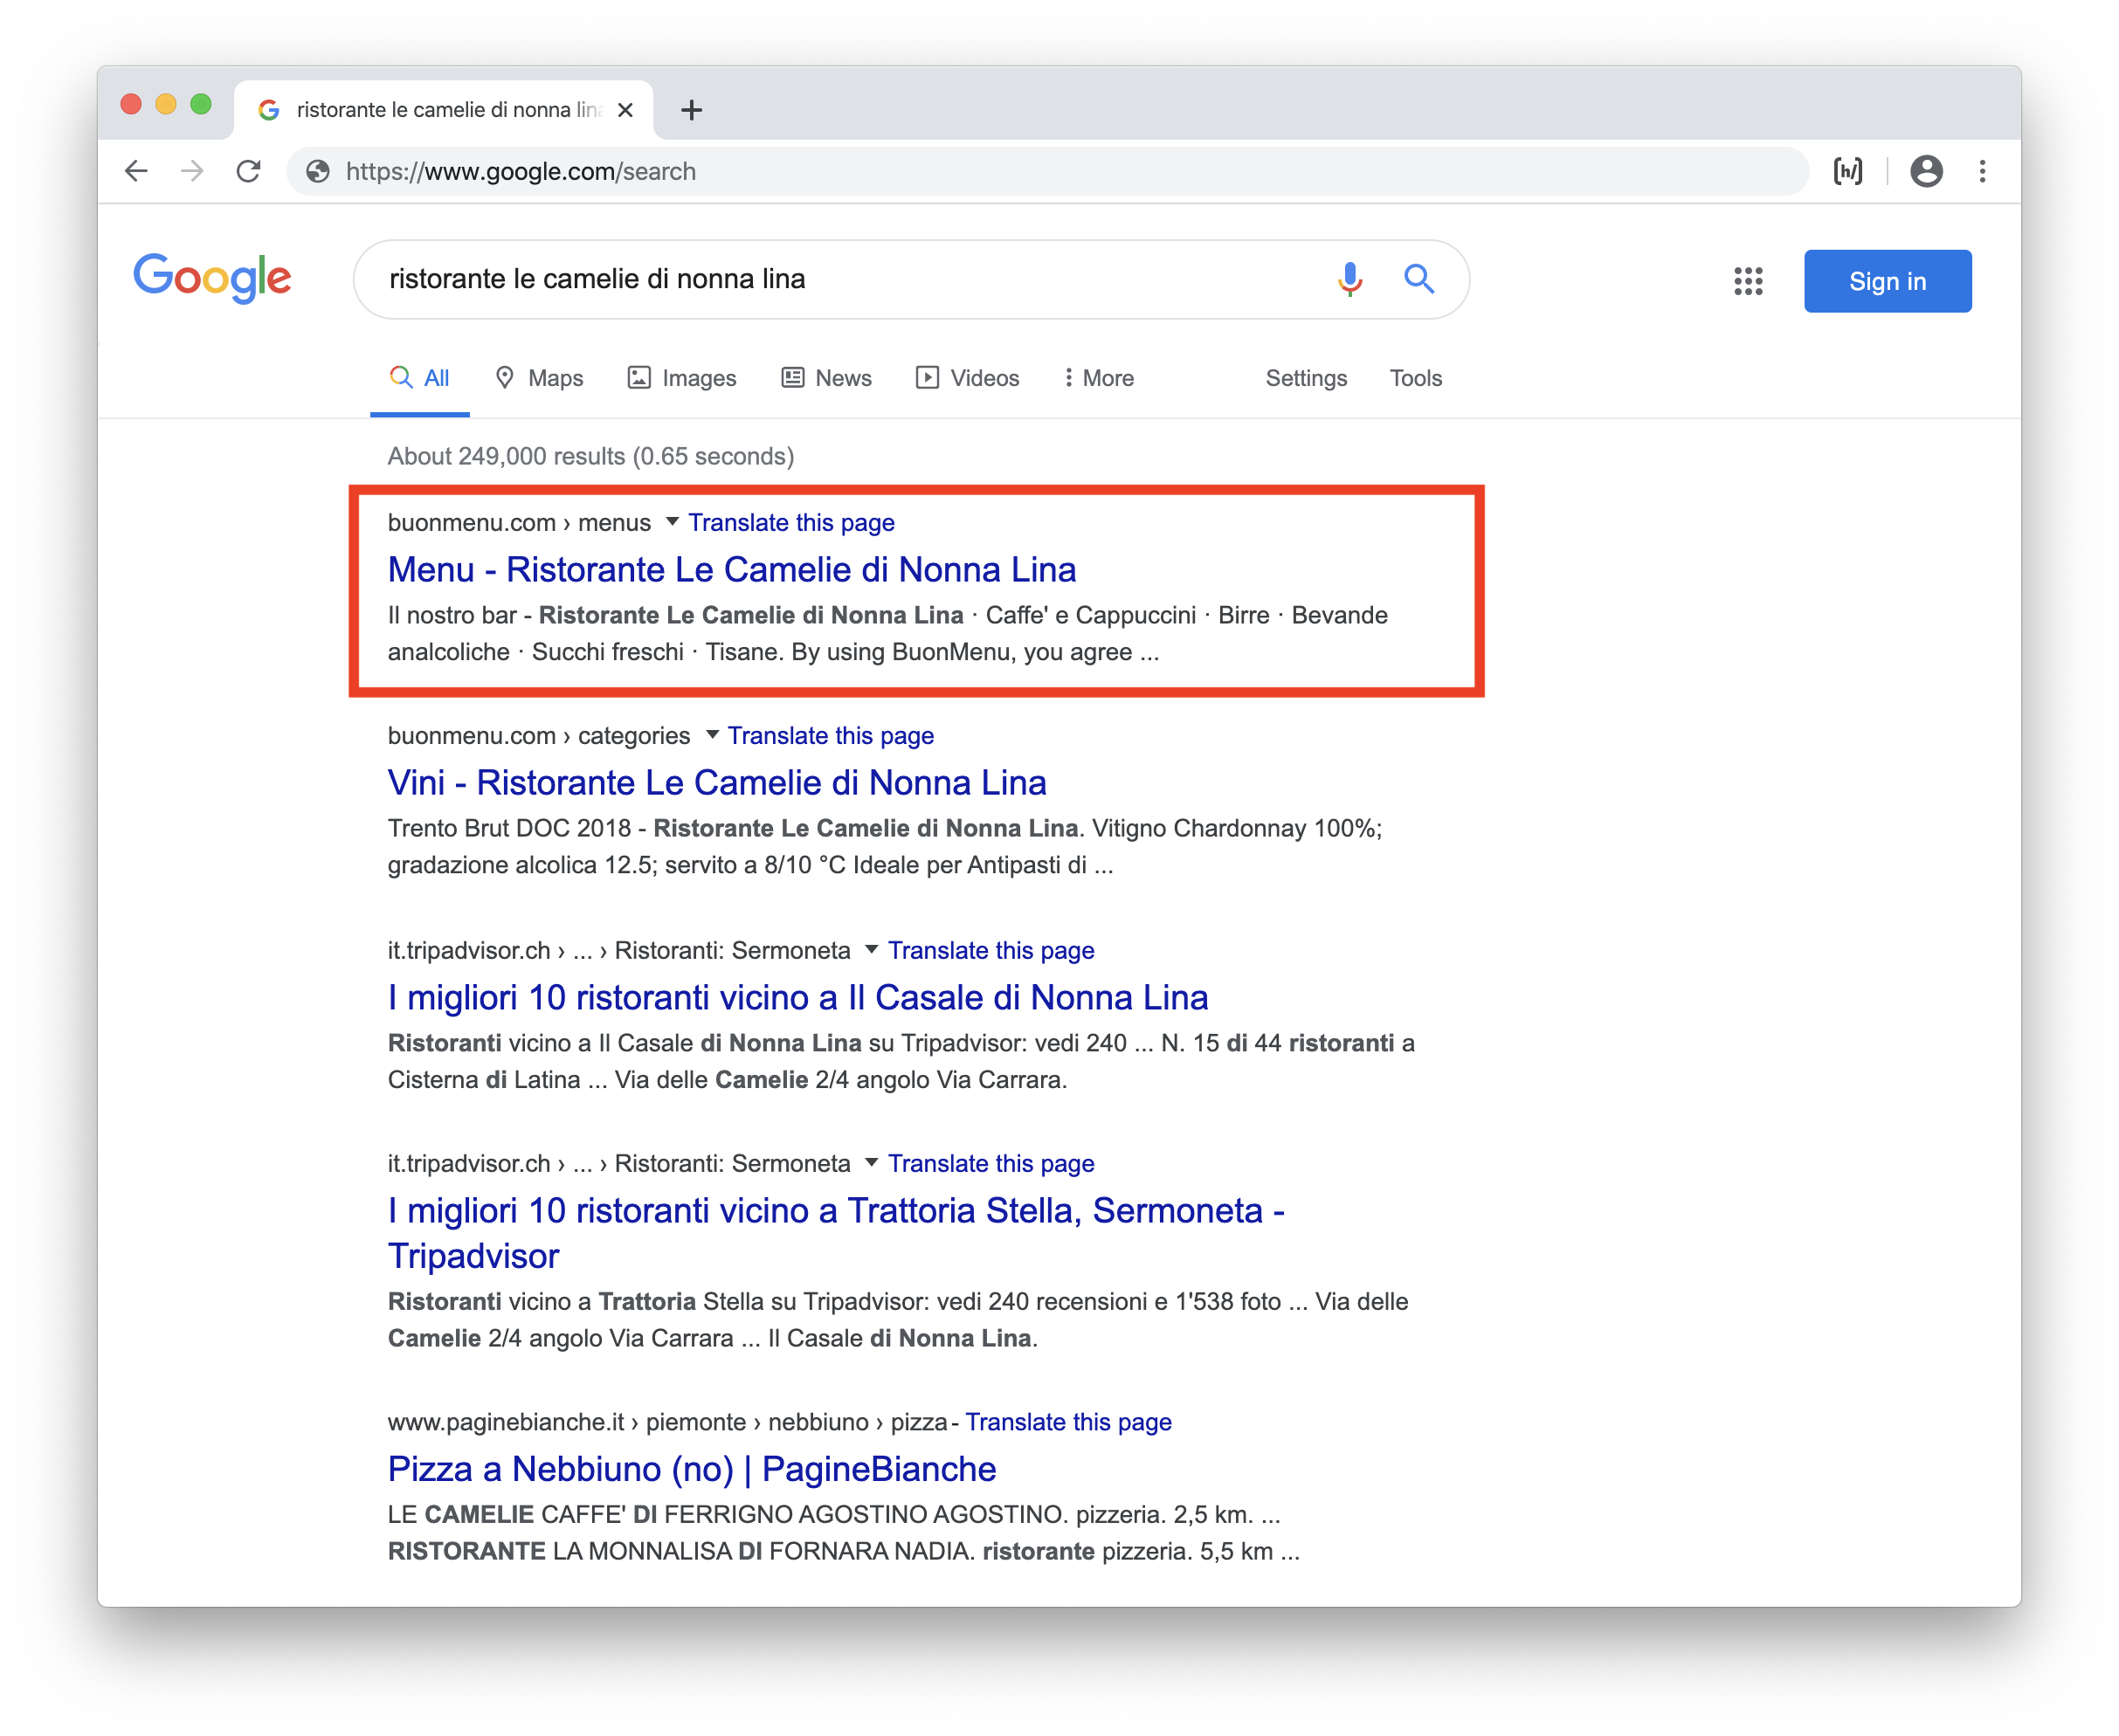The image size is (2119, 1736).
Task: Close the ristorante le camelie tab
Action: tap(625, 109)
